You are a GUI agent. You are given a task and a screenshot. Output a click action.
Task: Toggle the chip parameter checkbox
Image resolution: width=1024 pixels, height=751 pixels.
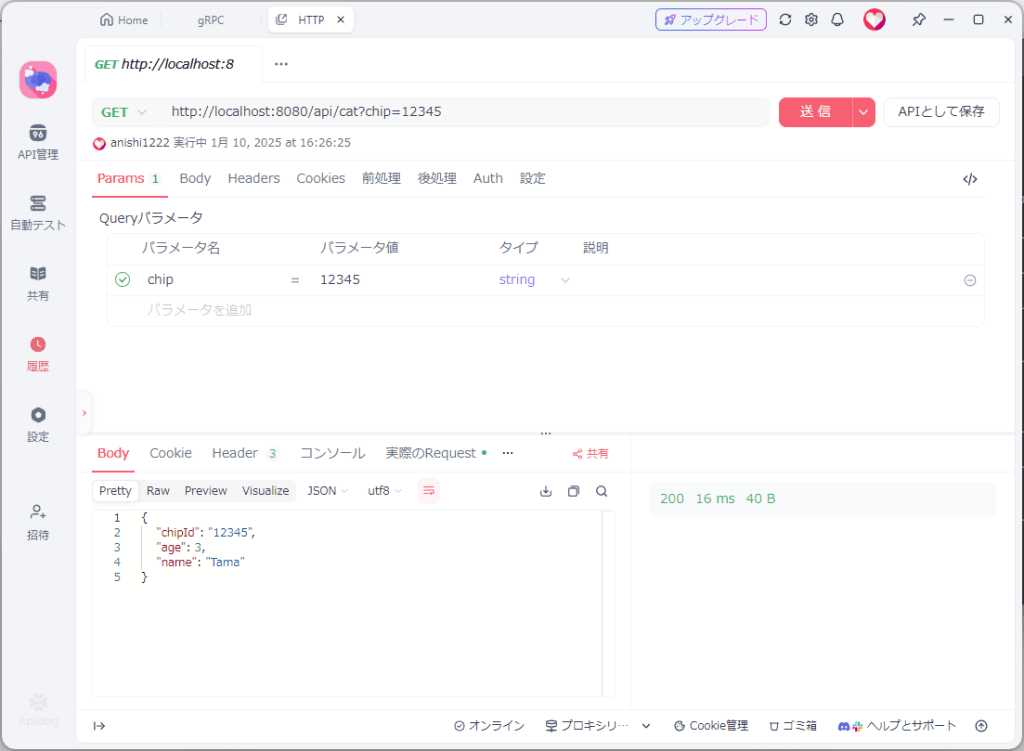click(123, 280)
